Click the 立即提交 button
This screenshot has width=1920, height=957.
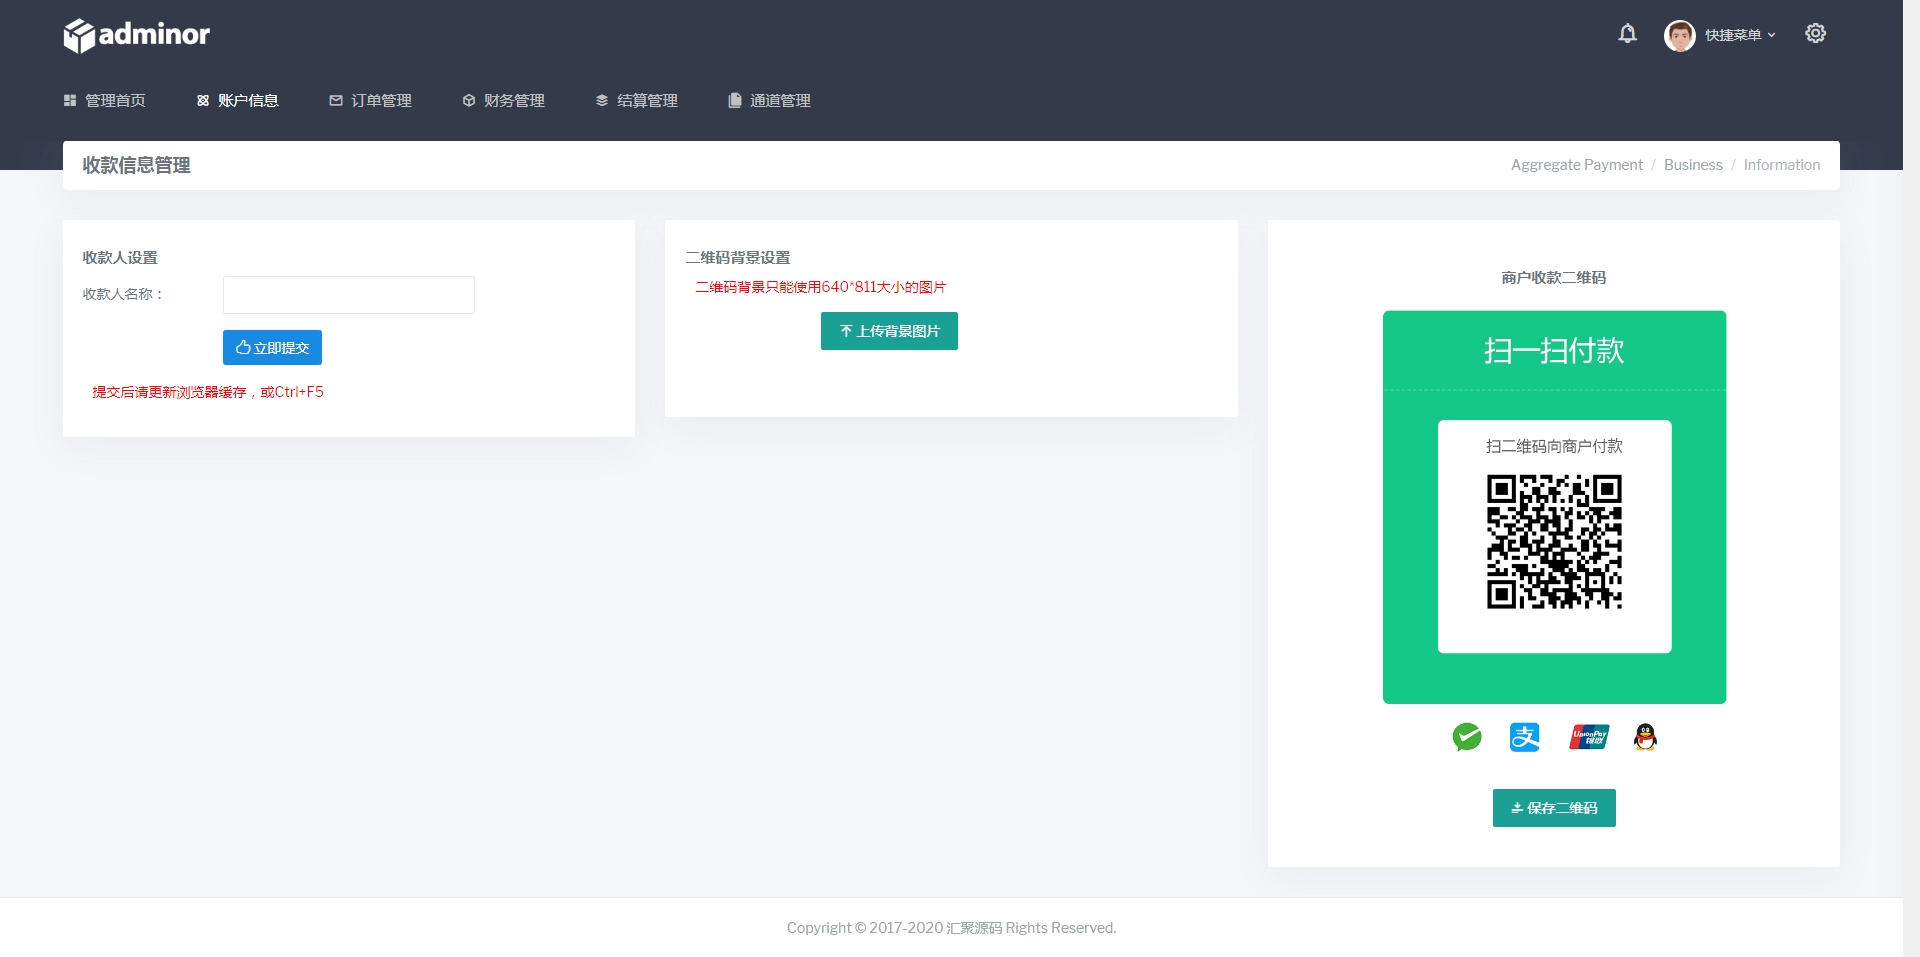pyautogui.click(x=272, y=348)
